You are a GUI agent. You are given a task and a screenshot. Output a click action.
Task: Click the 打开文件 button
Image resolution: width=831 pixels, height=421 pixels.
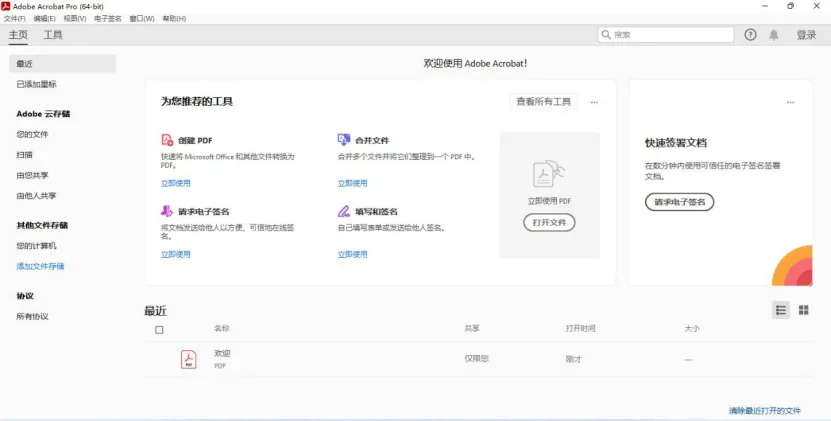(x=549, y=223)
